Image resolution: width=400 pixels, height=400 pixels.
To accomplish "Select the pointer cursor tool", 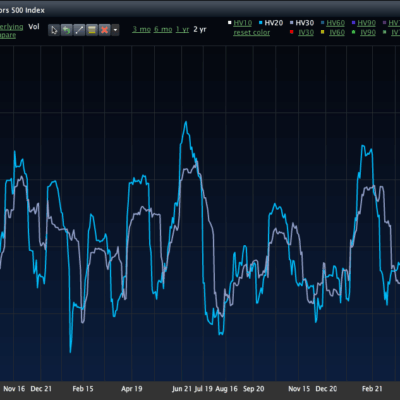I will pyautogui.click(x=54, y=30).
